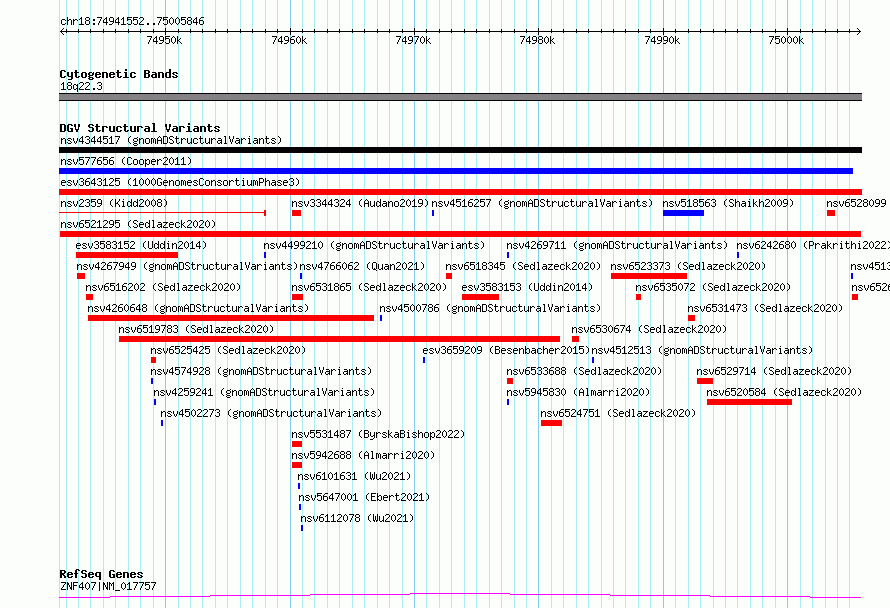The width and height of the screenshot is (890, 608).
Task: Open nsv5945830 (Almarri2020) label
Action: (578, 392)
